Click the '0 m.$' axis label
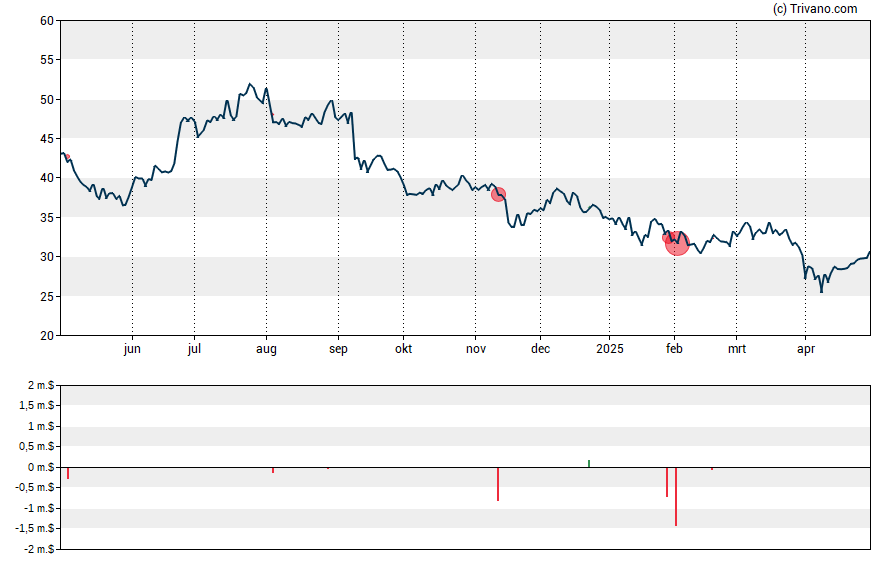Screen dimensions: 888x565 coord(41,467)
